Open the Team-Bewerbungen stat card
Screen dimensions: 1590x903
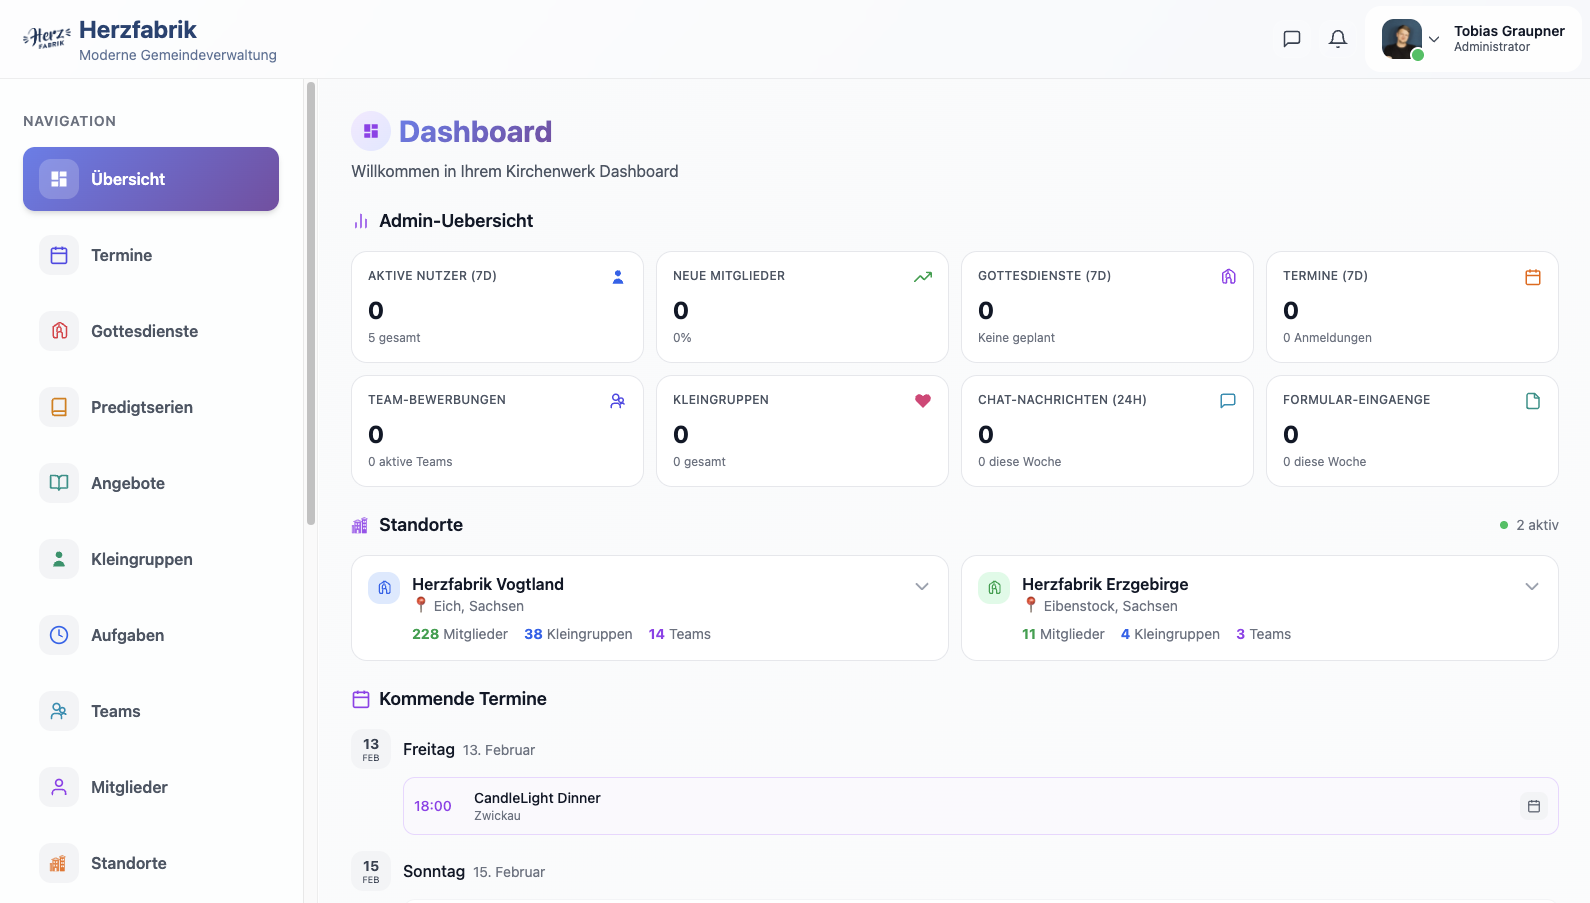[497, 431]
